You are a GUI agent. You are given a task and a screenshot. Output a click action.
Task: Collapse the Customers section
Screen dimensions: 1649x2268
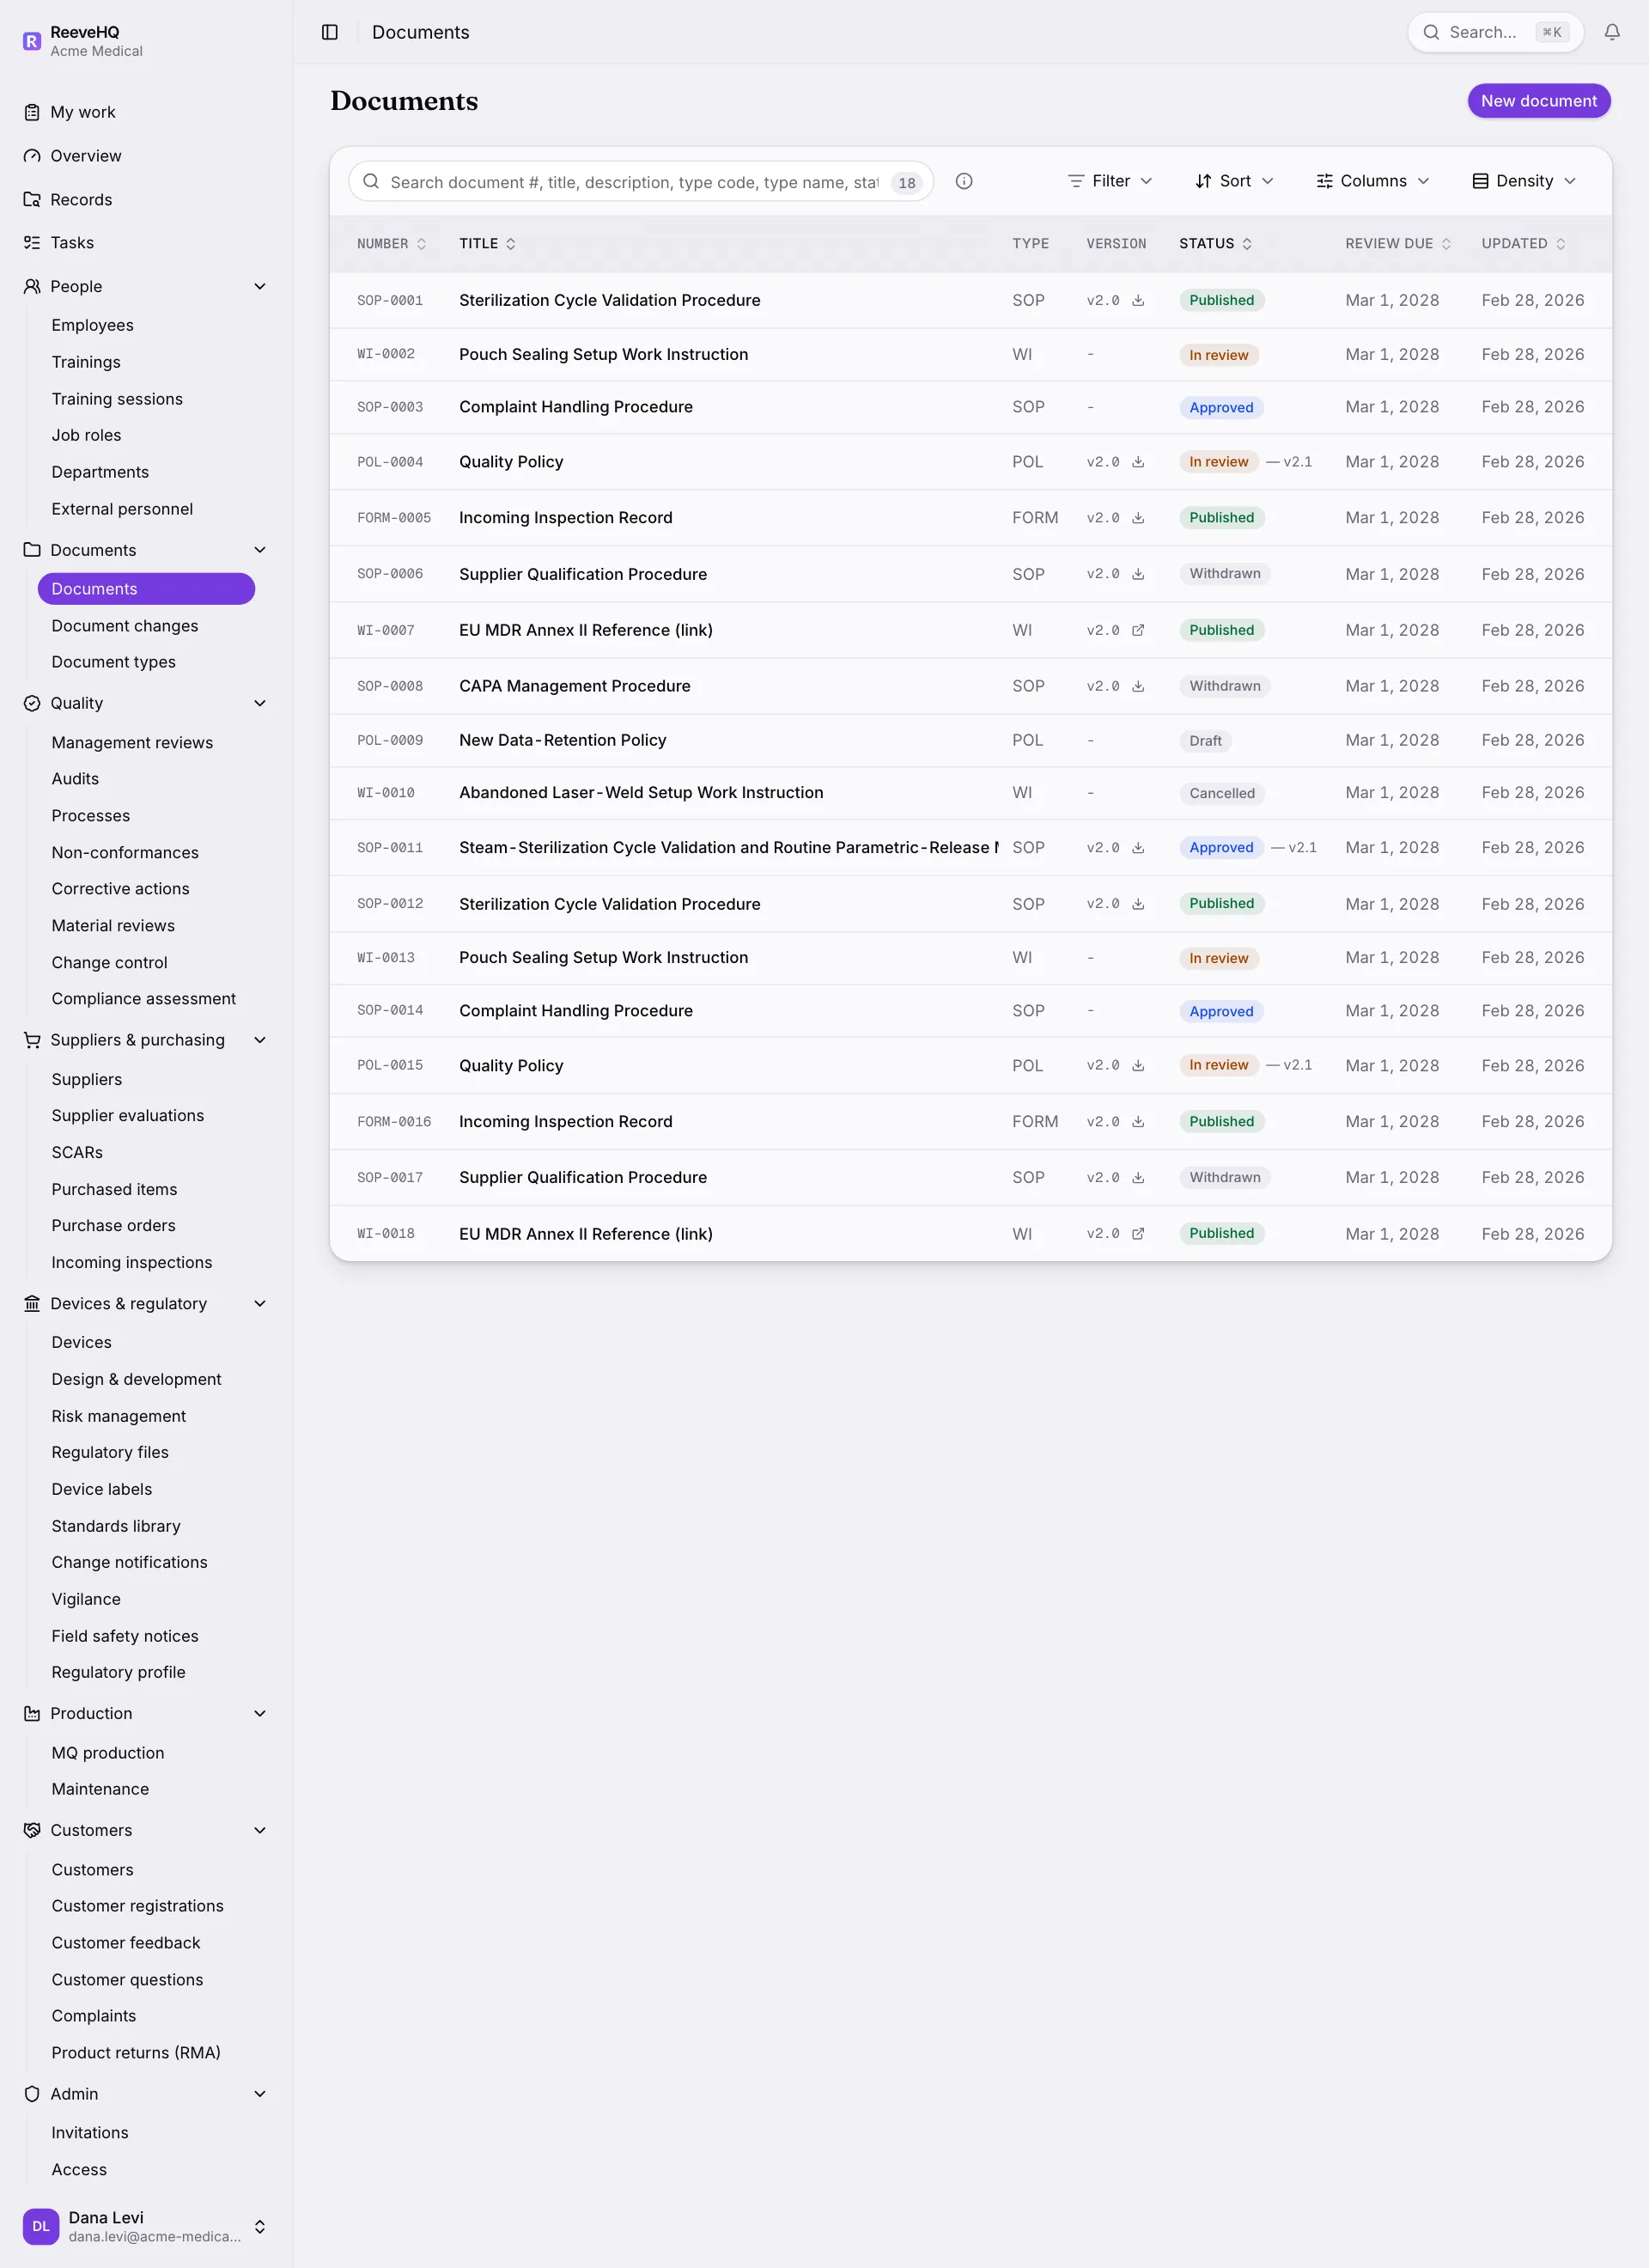260,1830
